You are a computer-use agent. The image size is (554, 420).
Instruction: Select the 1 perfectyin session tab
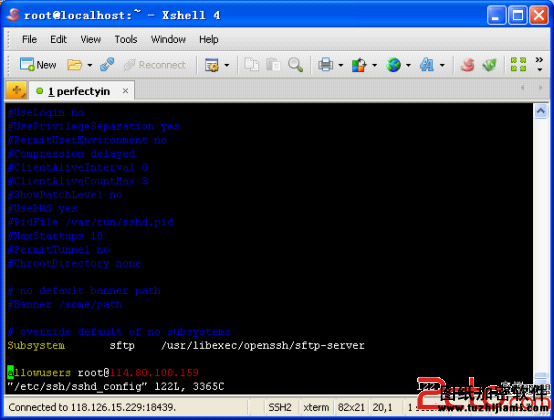point(79,91)
